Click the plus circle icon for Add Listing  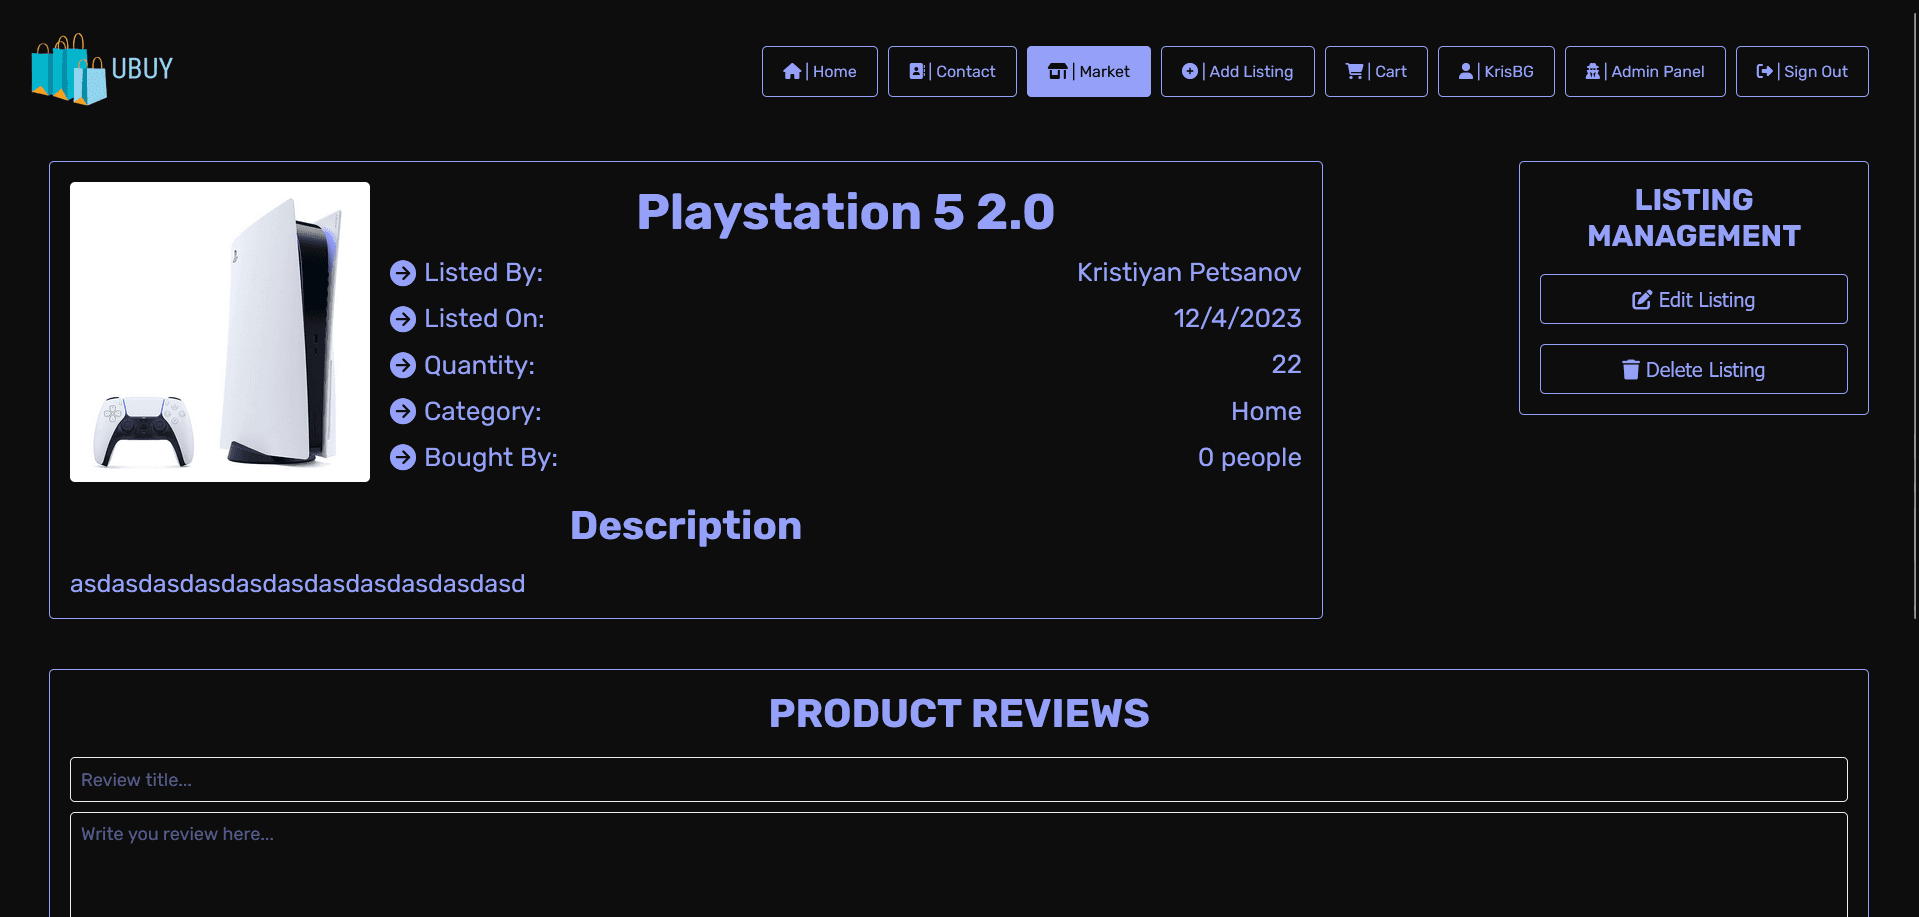[x=1189, y=72]
